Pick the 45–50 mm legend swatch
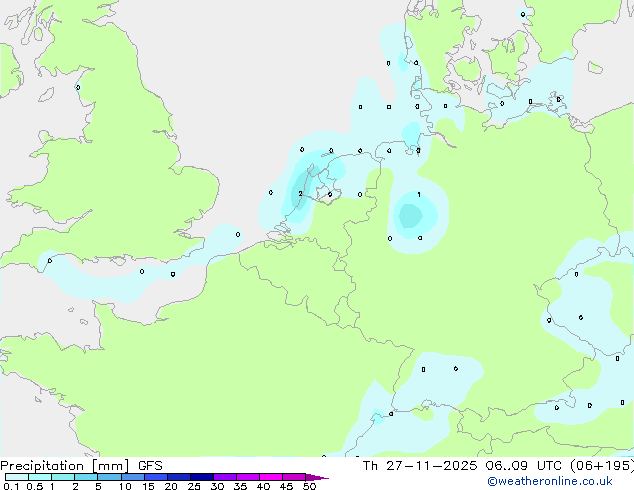634x490 pixels. 294,477
